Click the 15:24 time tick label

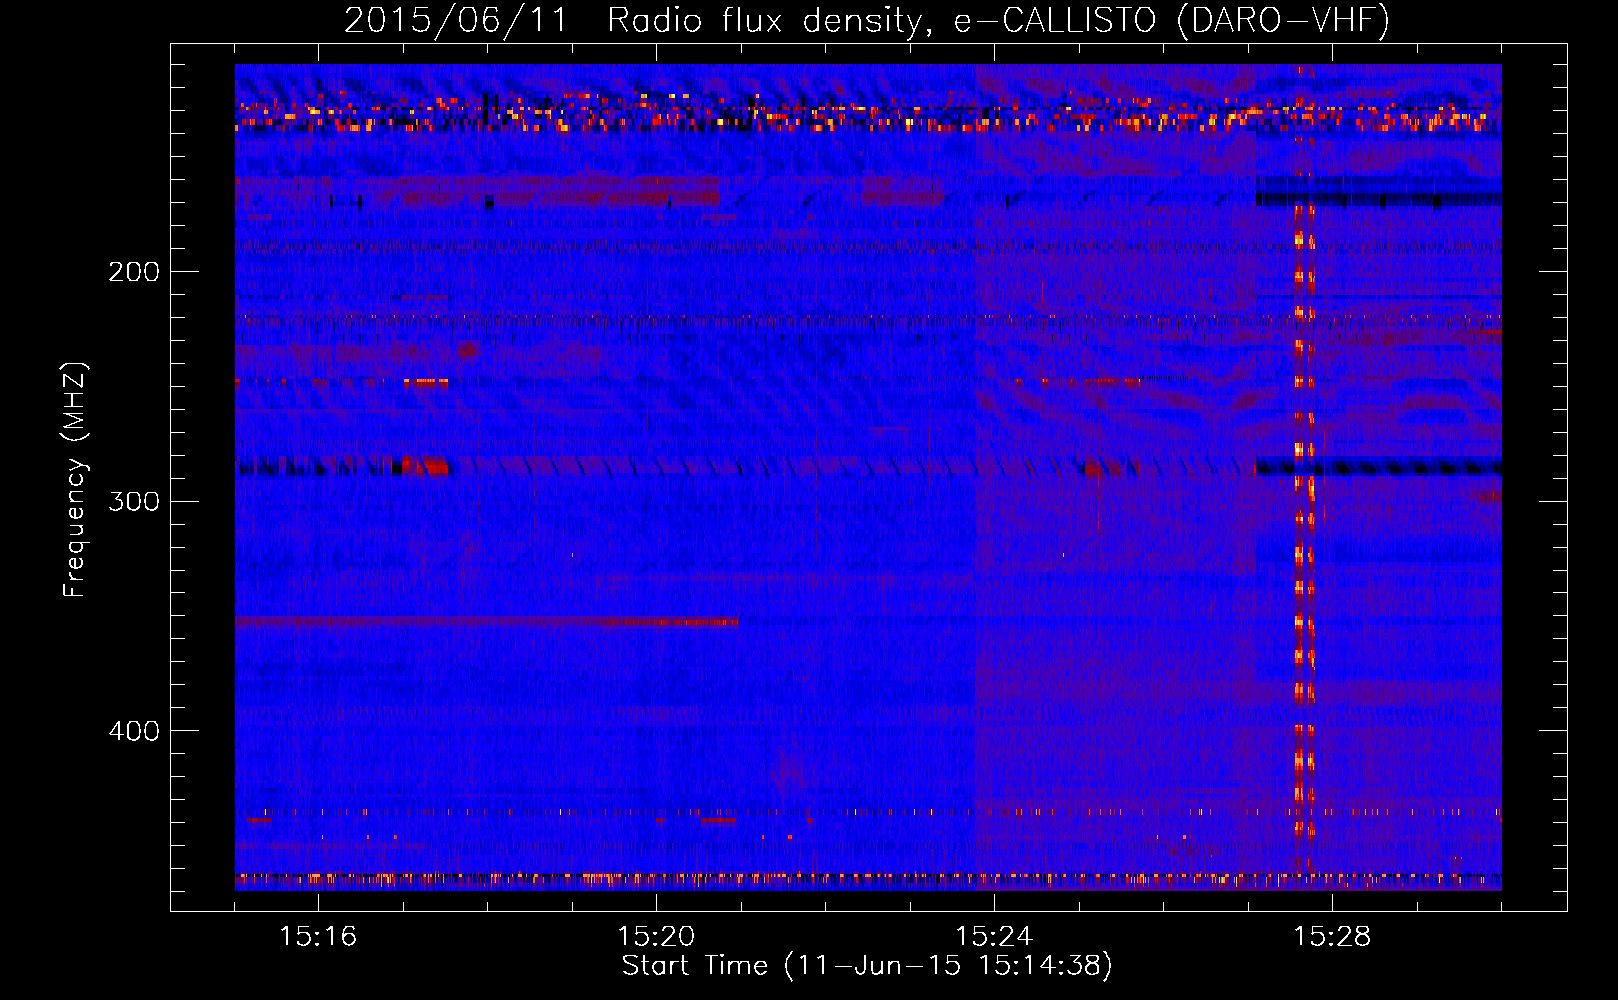click(994, 937)
